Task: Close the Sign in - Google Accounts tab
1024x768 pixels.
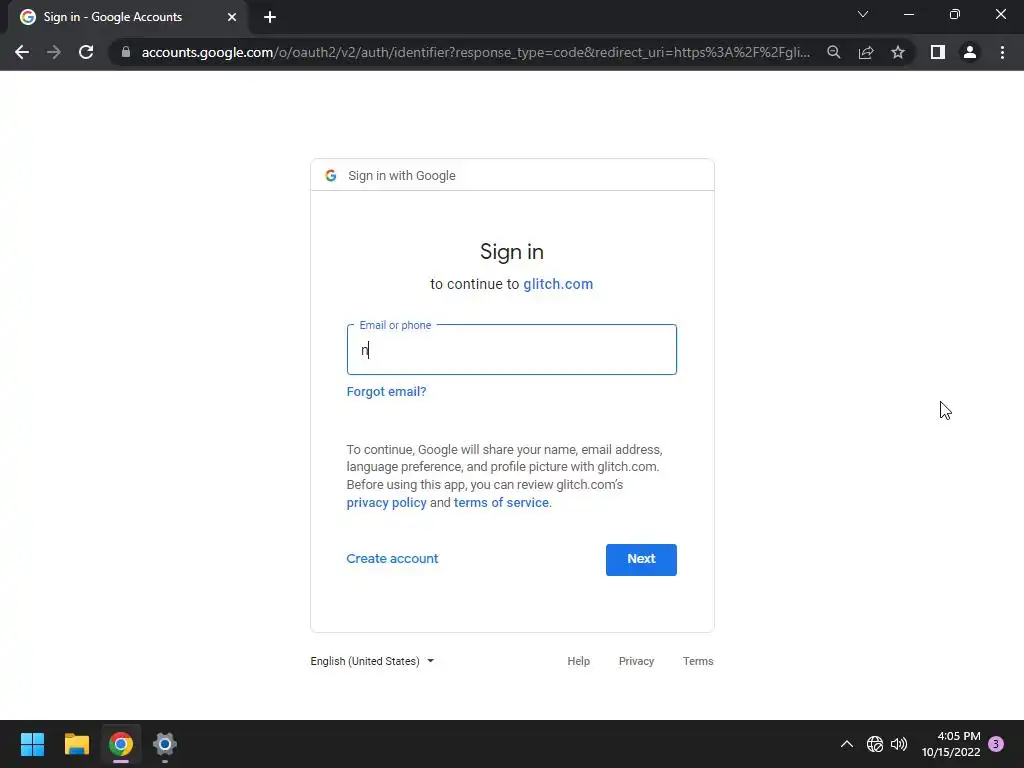Action: (x=232, y=17)
